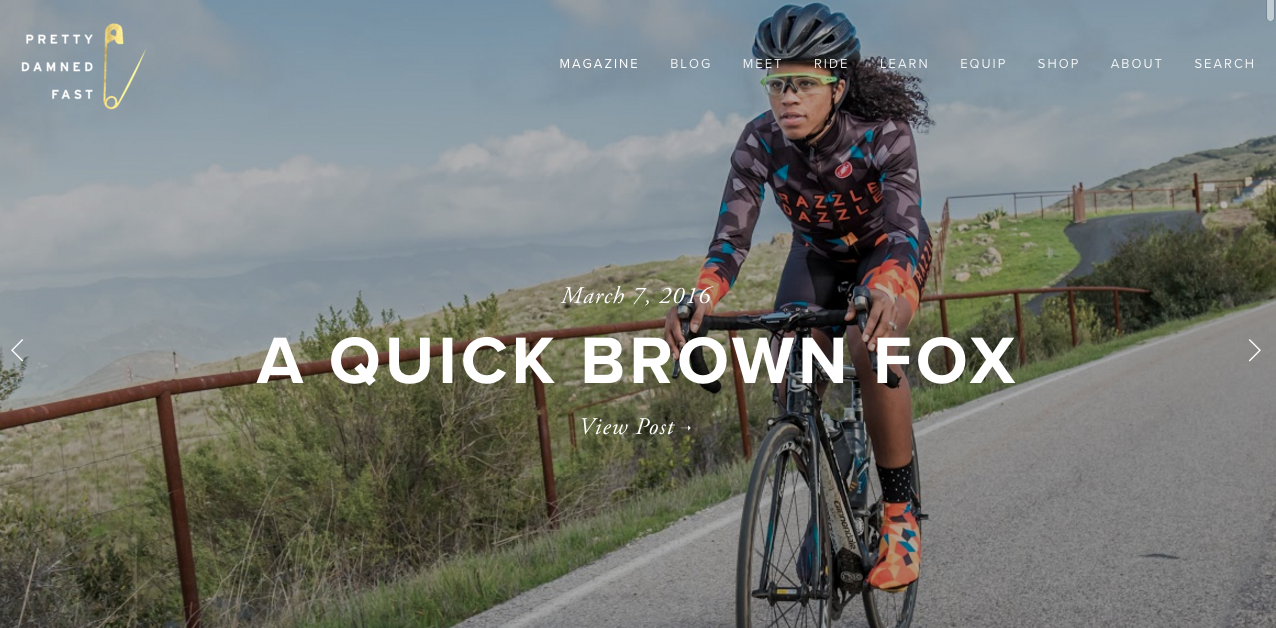Choose Equip from the top navigation
The width and height of the screenshot is (1276, 628).
point(983,64)
